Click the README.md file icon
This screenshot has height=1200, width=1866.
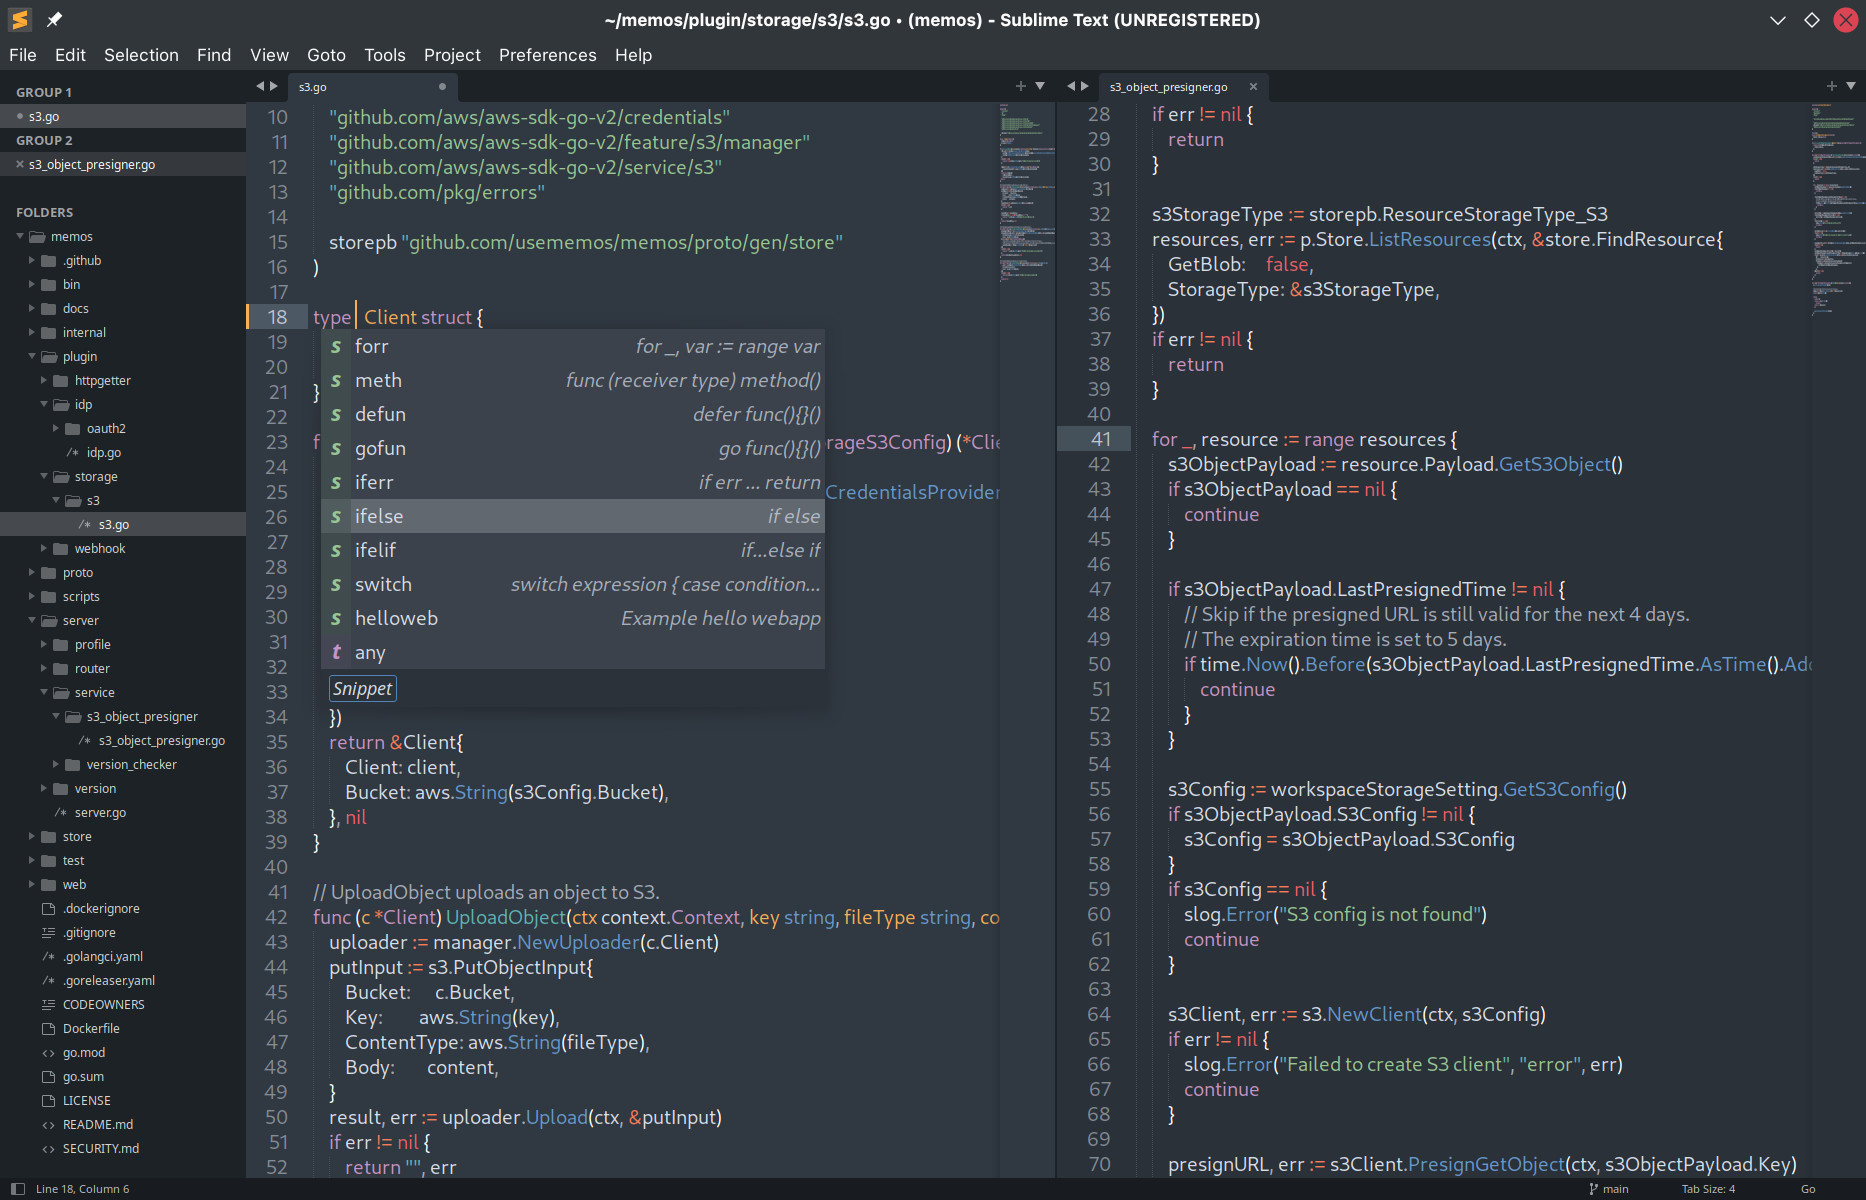pyautogui.click(x=48, y=1125)
